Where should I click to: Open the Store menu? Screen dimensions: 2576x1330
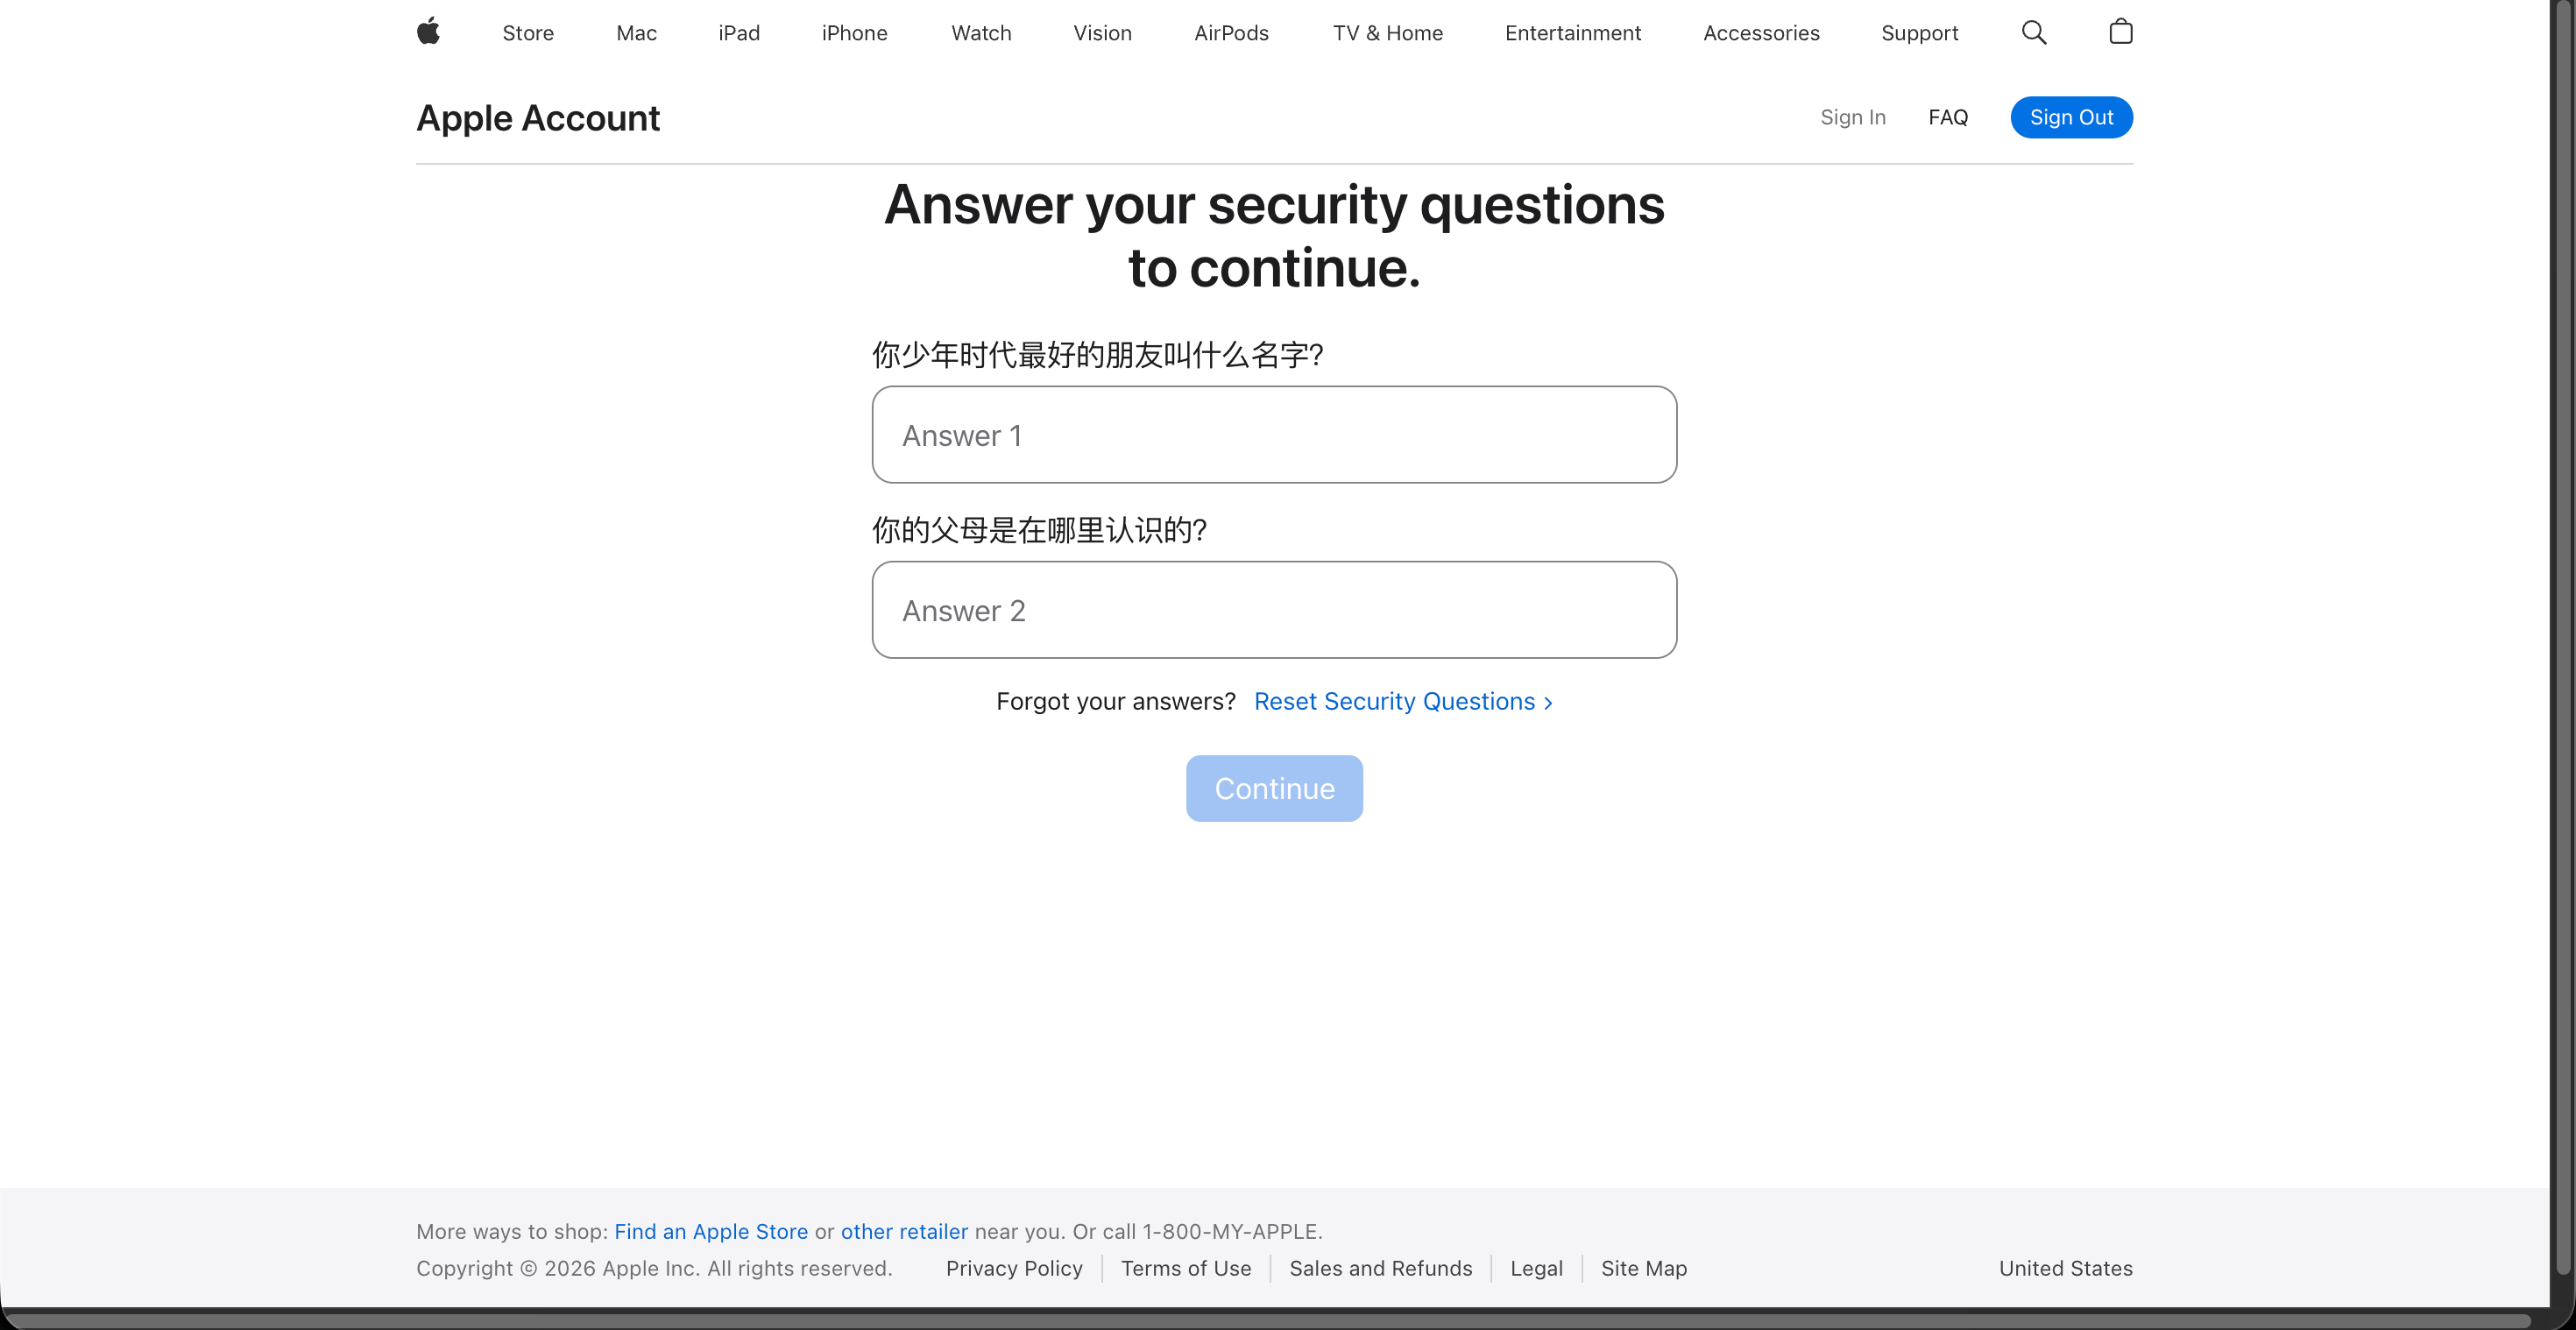[x=528, y=33]
